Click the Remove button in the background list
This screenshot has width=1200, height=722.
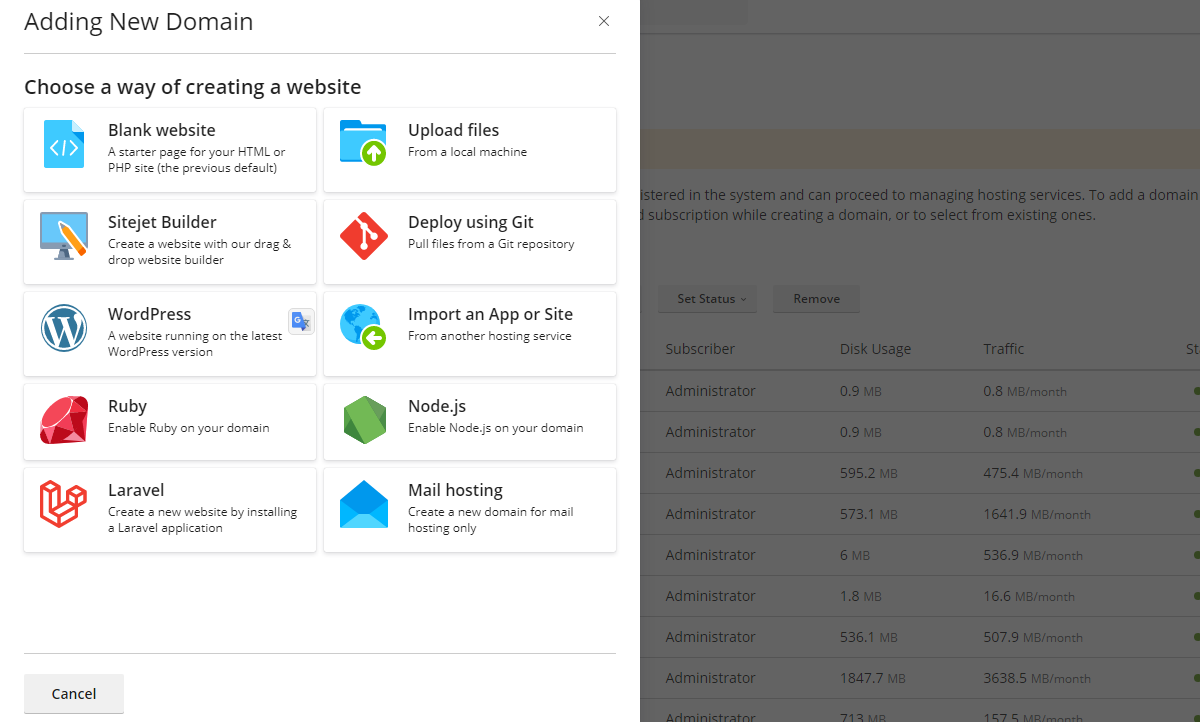(817, 299)
